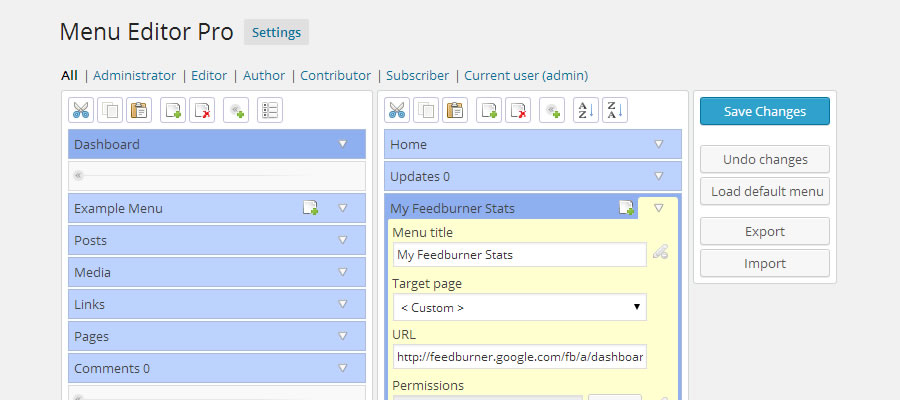Screen dimensions: 900x400
Task: Click Paste icon in left menu toolbar
Action: tap(139, 110)
